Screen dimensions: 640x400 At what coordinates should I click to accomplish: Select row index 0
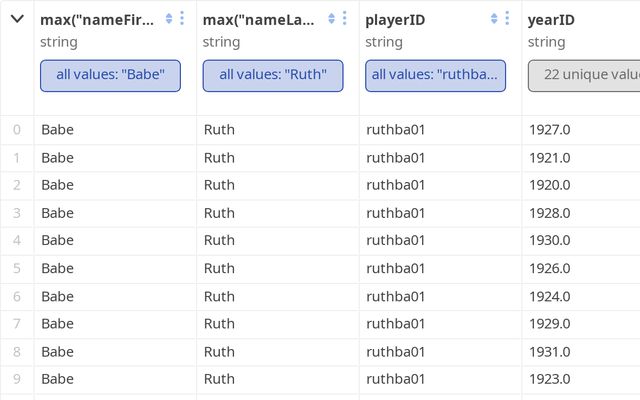coord(16,129)
